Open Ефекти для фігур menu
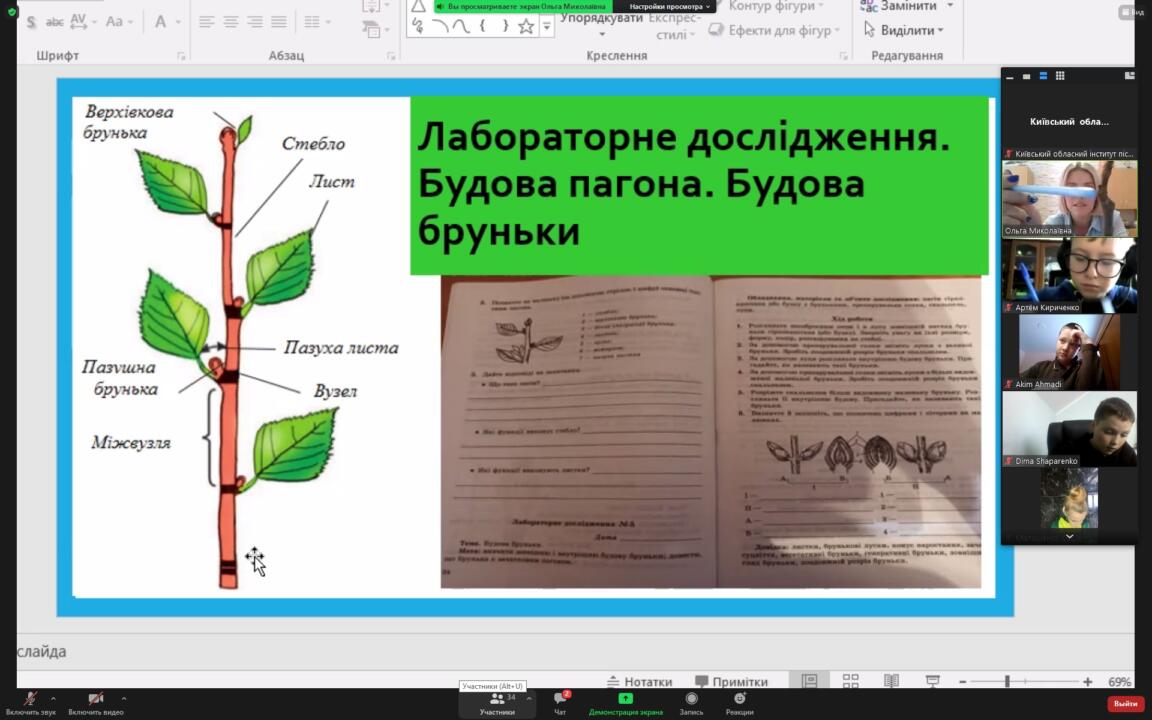Viewport: 1152px width, 720px height. pyautogui.click(x=775, y=30)
